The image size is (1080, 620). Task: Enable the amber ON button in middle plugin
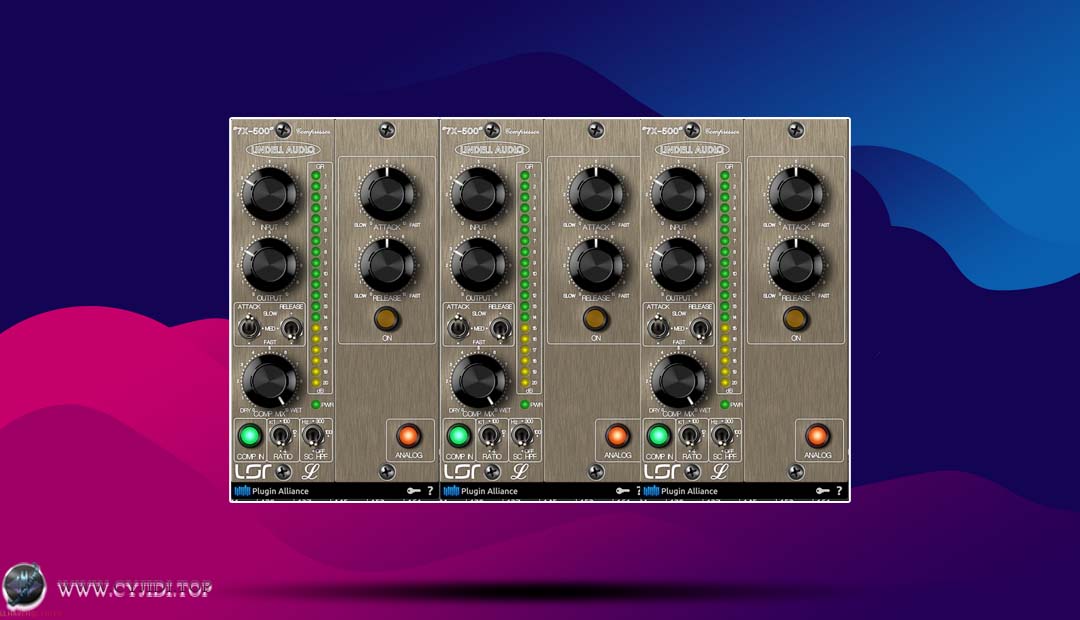pos(595,318)
